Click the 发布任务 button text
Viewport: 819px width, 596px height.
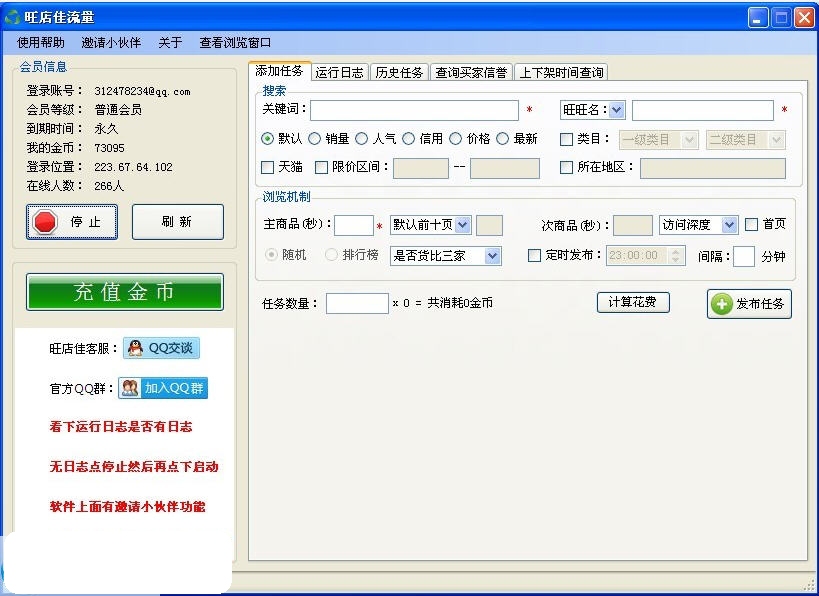coord(760,304)
